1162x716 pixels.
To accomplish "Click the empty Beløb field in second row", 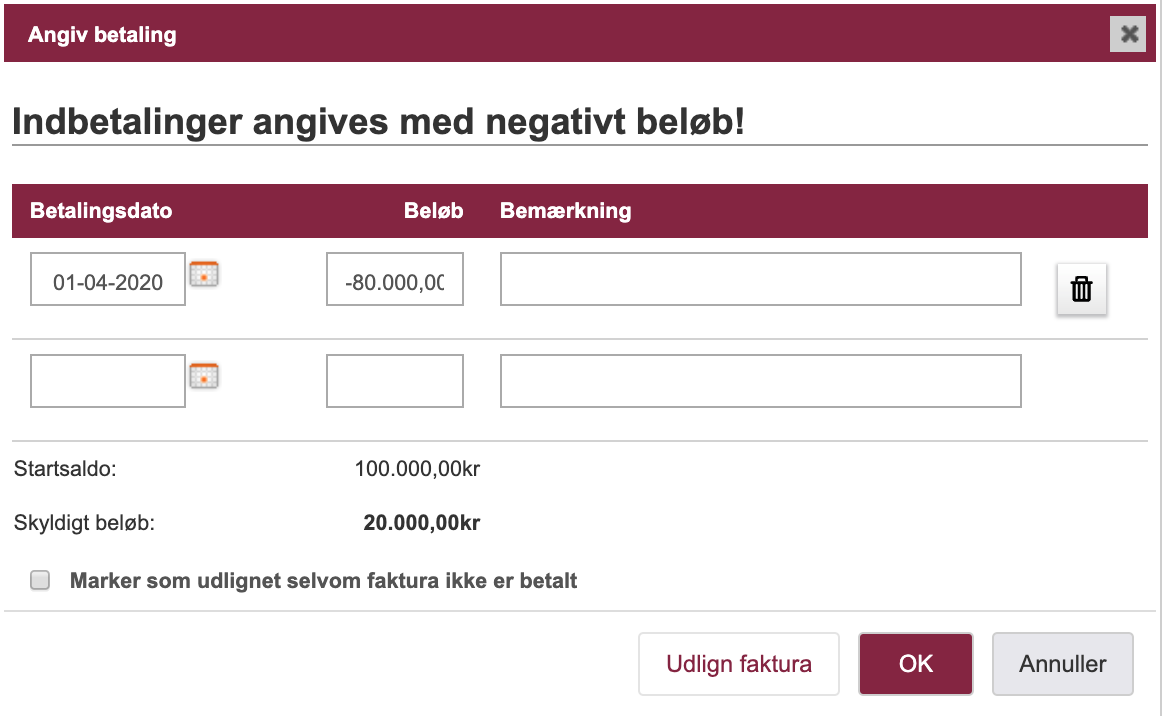I will [395, 381].
